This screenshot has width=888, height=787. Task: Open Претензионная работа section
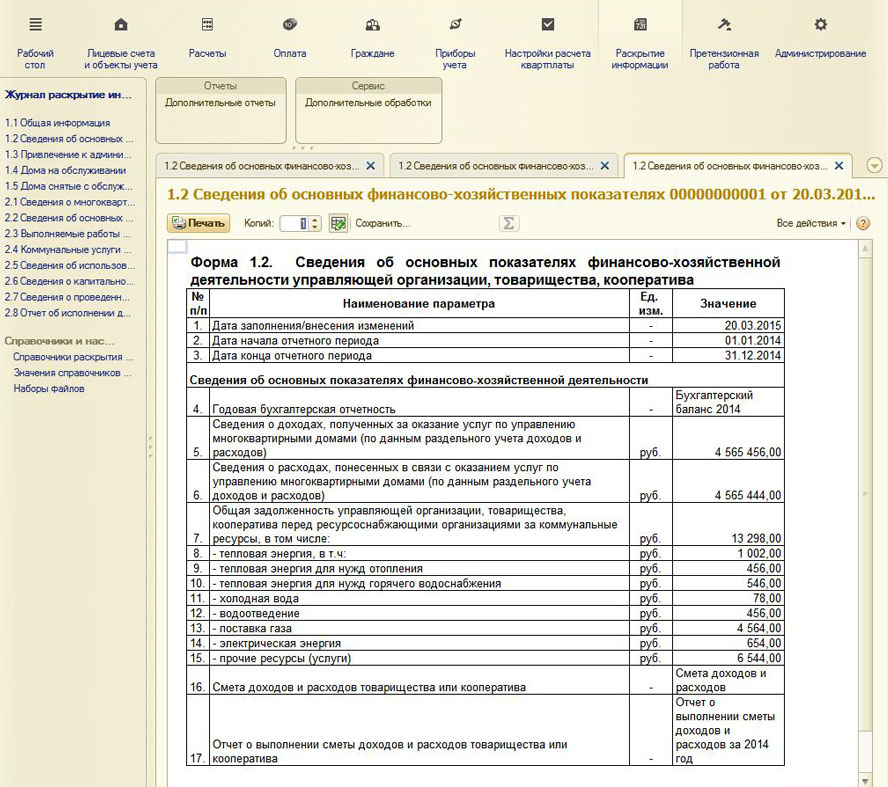click(x=724, y=43)
